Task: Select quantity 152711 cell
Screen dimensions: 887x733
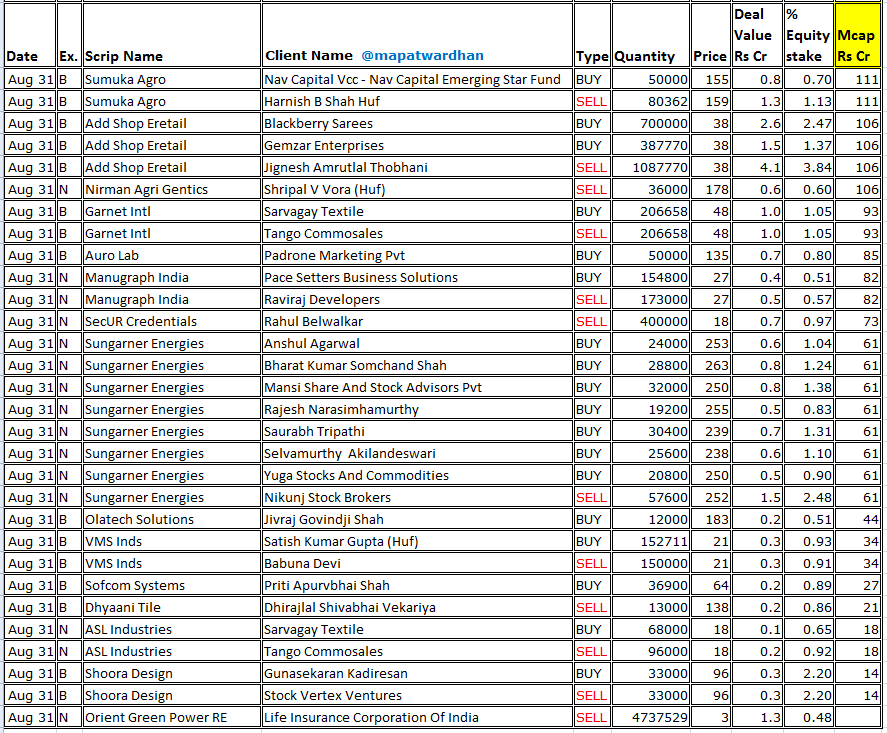Action: coord(651,542)
